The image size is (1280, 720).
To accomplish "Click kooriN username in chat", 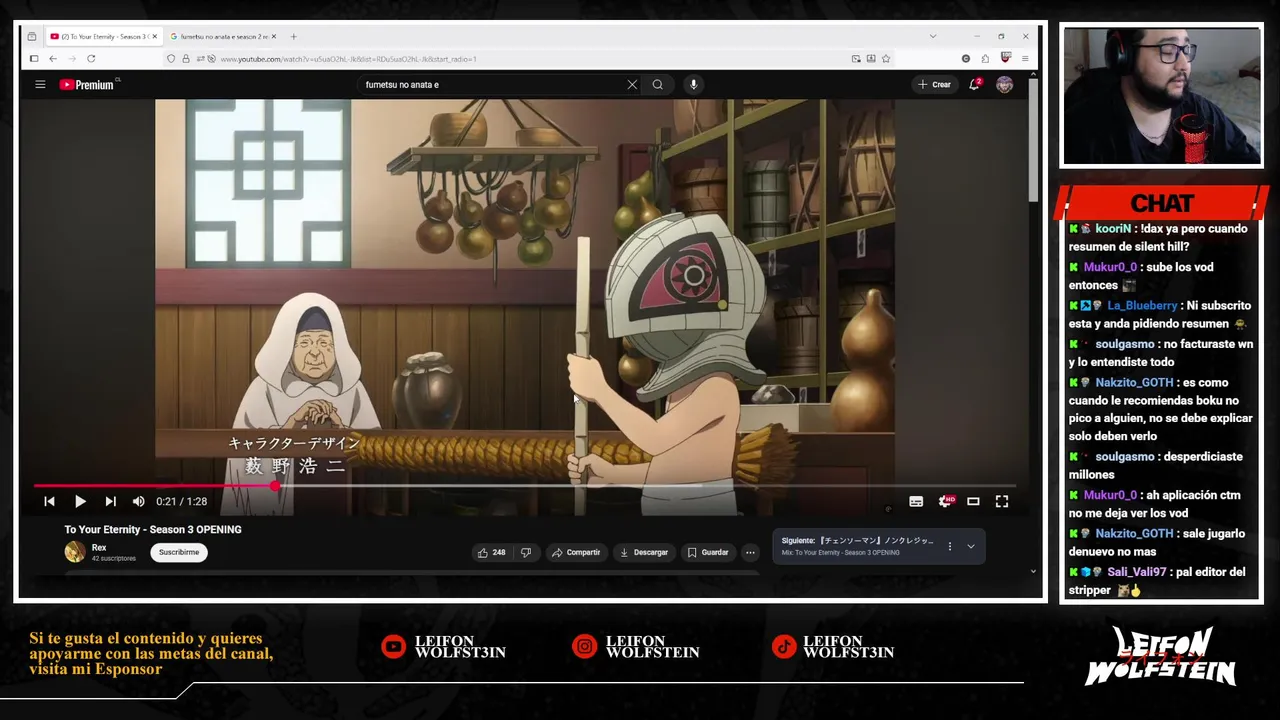I will click(1113, 229).
